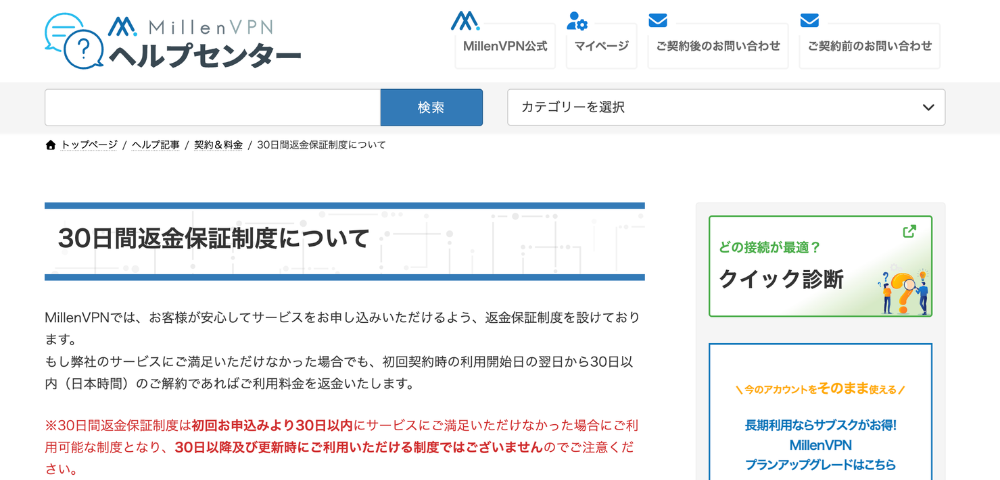
Task: Click the プランアップグレードはこちら banner
Action: point(820,412)
